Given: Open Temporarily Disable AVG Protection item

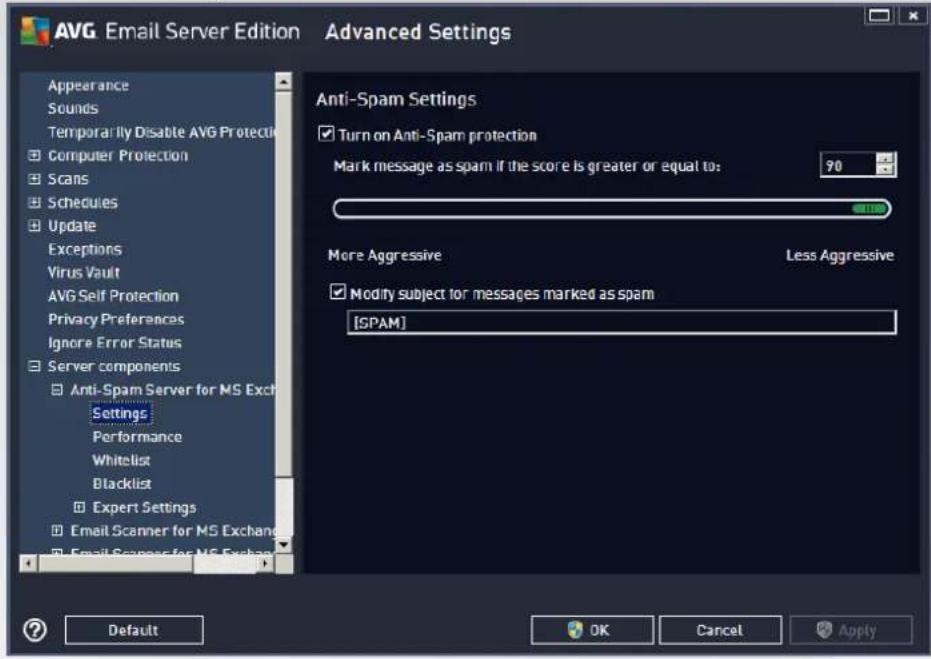Looking at the screenshot, I should pos(162,132).
